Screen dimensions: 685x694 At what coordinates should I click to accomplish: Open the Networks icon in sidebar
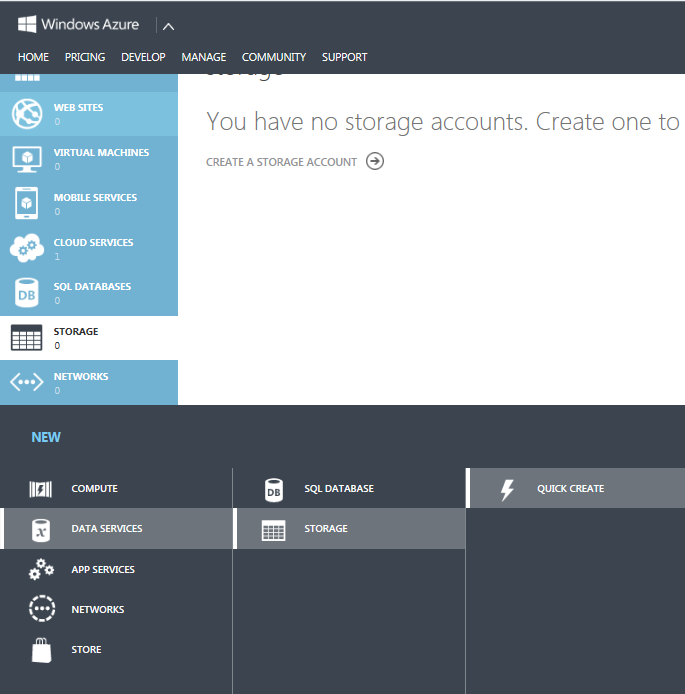coord(26,383)
